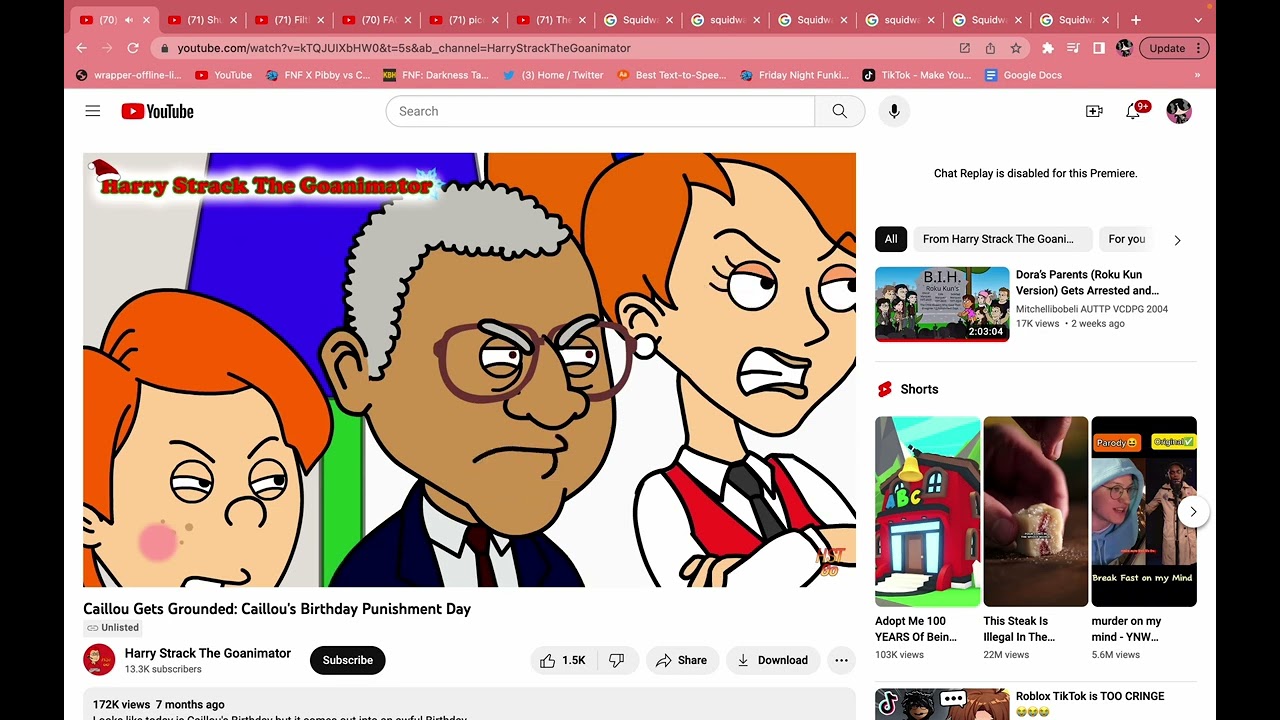The image size is (1280, 720).
Task: Open Dora's Parents video thumbnail
Action: point(942,304)
